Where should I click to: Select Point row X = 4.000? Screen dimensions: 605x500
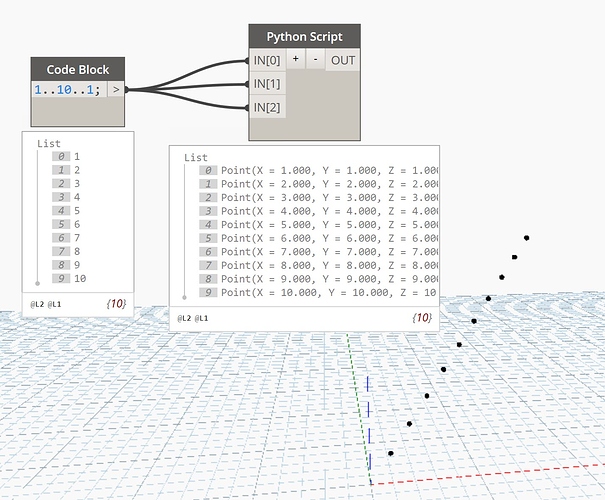pyautogui.click(x=319, y=211)
